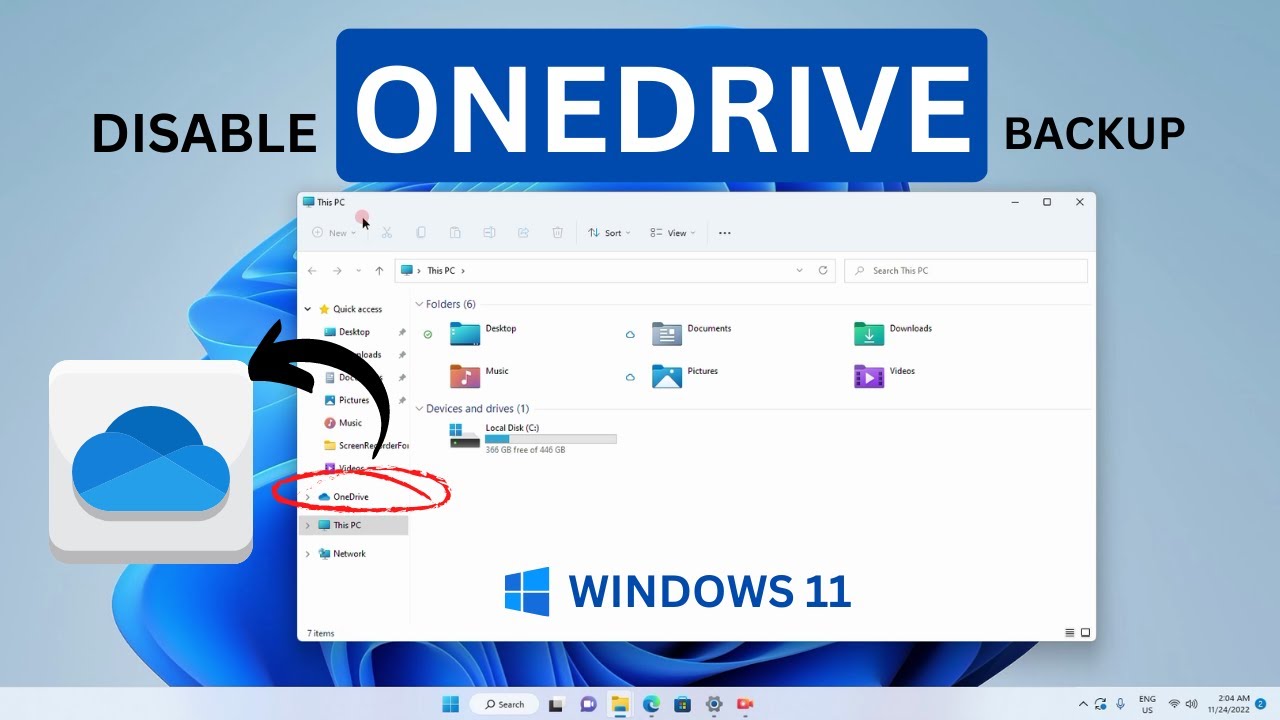Image resolution: width=1280 pixels, height=720 pixels.
Task: Collapse the Quick access tree node
Action: [308, 309]
